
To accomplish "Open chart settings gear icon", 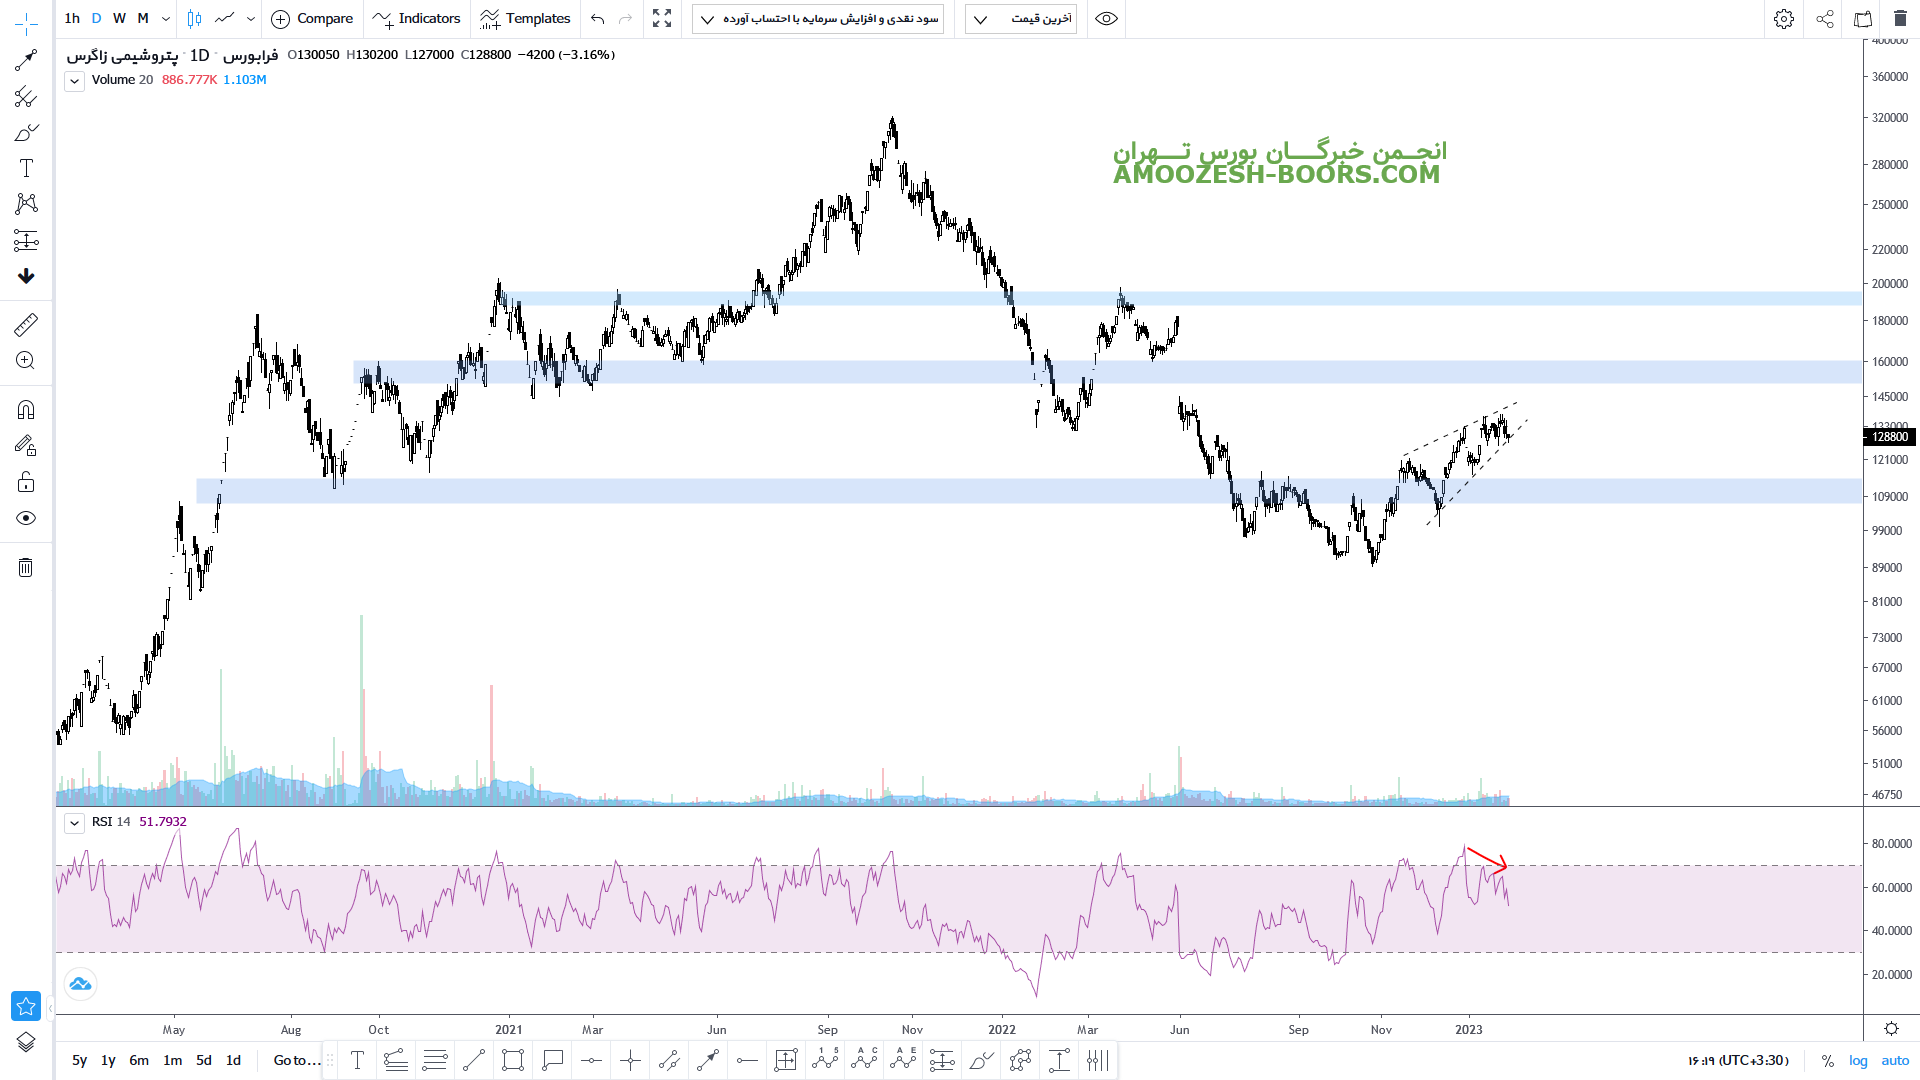I will click(x=1784, y=19).
